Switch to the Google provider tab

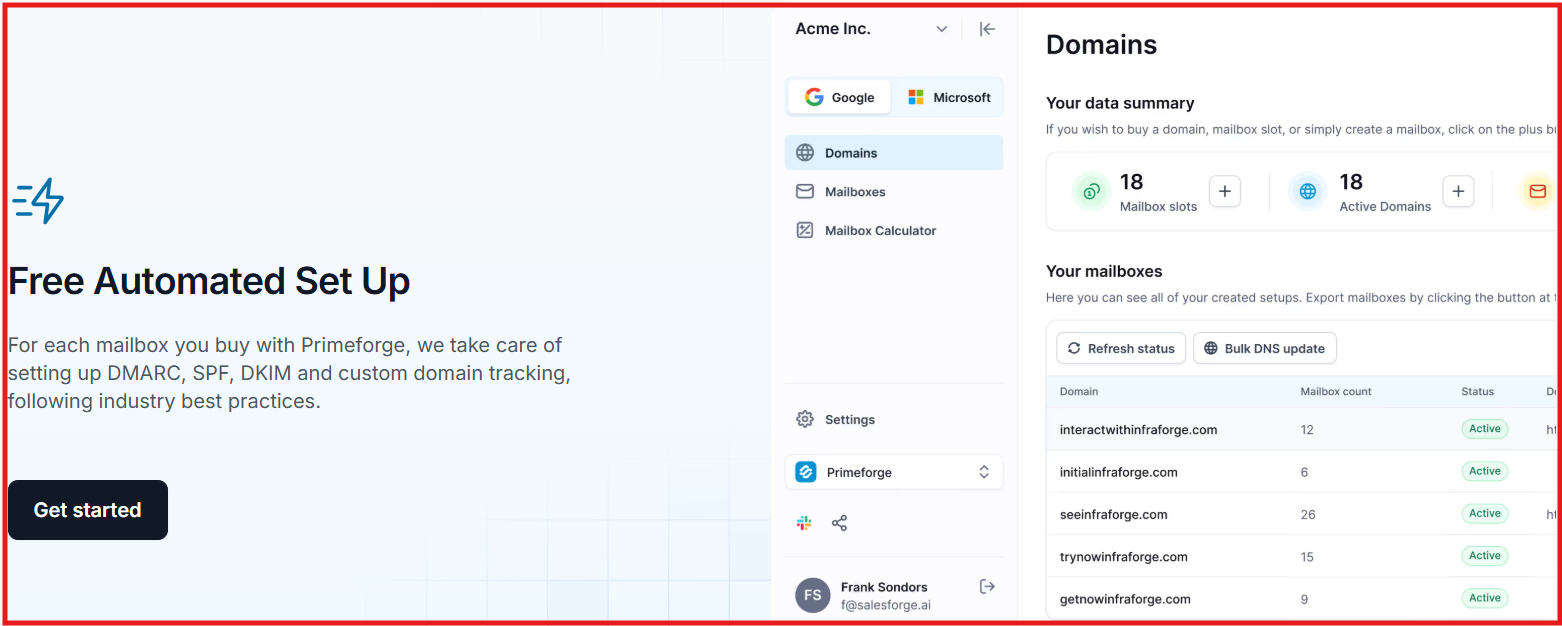click(x=839, y=97)
